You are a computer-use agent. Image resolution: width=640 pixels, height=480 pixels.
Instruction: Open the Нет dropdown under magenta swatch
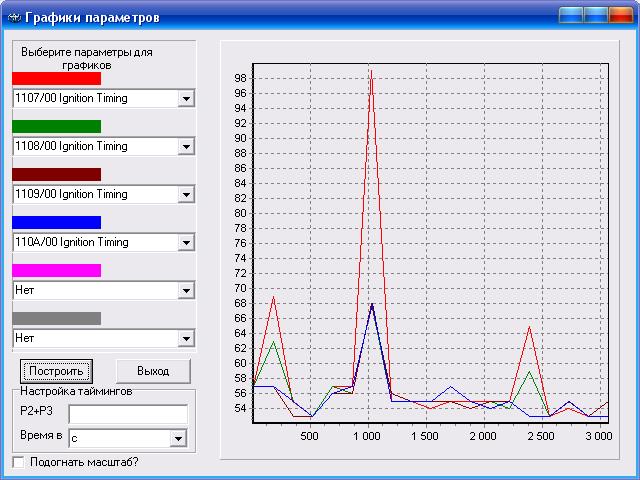coord(185,291)
